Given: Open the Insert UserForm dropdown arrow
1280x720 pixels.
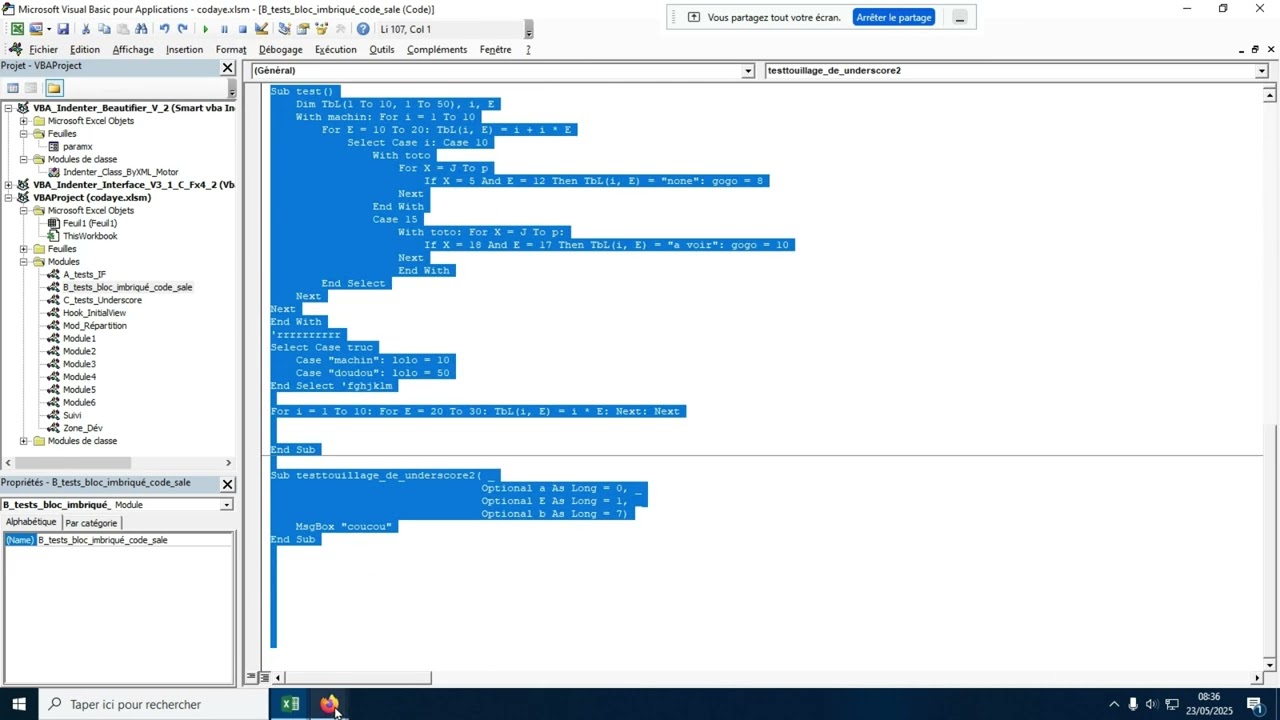Looking at the screenshot, I should pos(48,29).
